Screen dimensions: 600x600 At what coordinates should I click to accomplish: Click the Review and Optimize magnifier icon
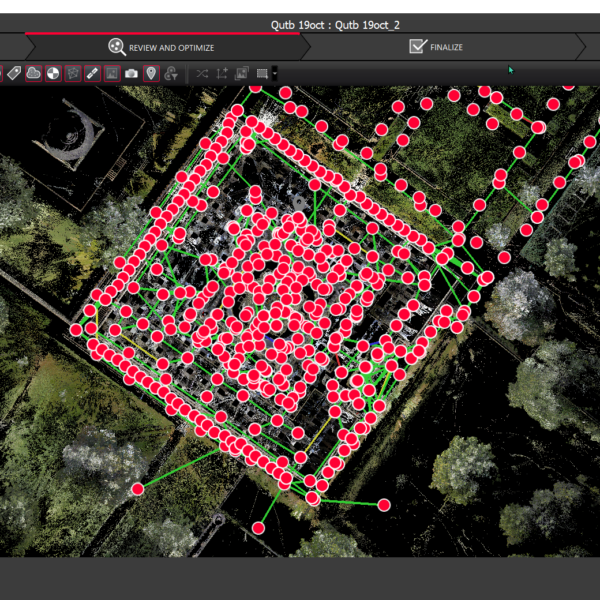coord(116,46)
